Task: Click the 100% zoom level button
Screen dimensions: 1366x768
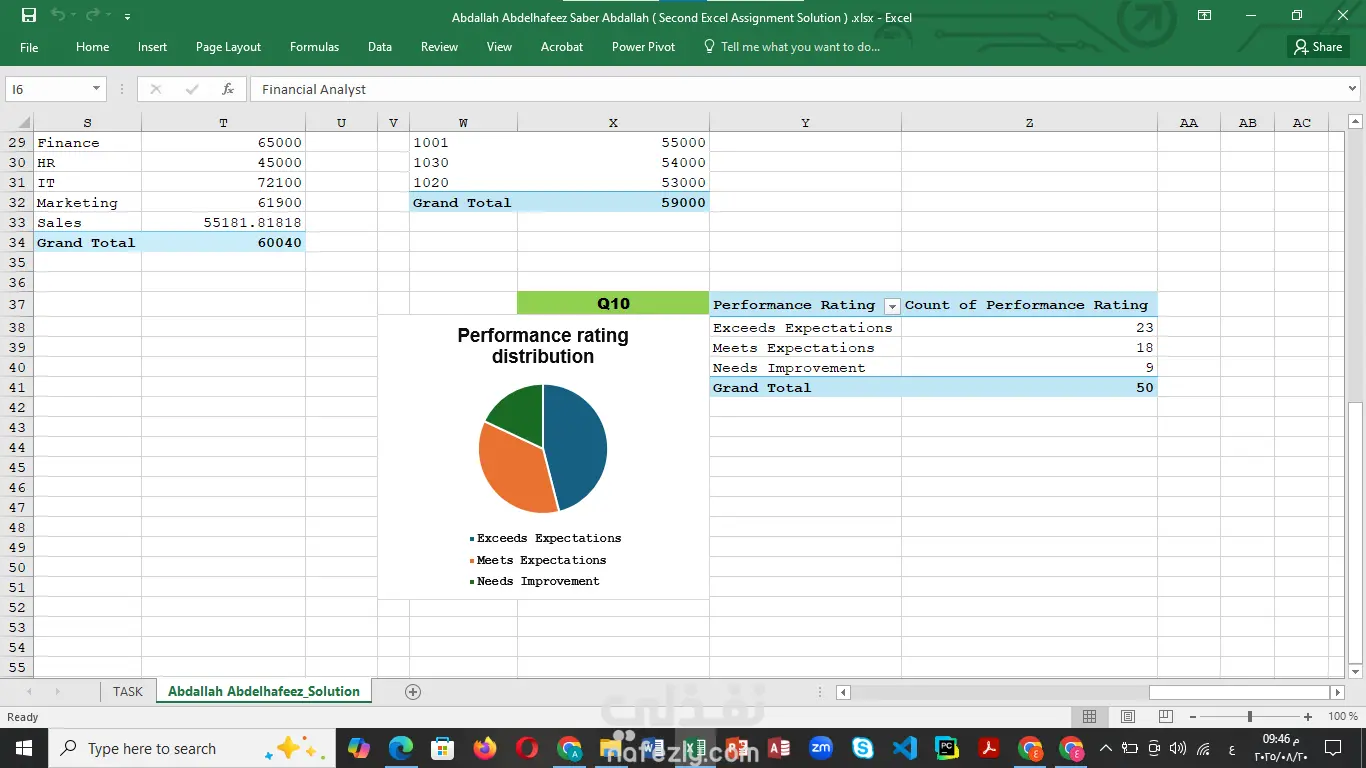Action: [1343, 717]
